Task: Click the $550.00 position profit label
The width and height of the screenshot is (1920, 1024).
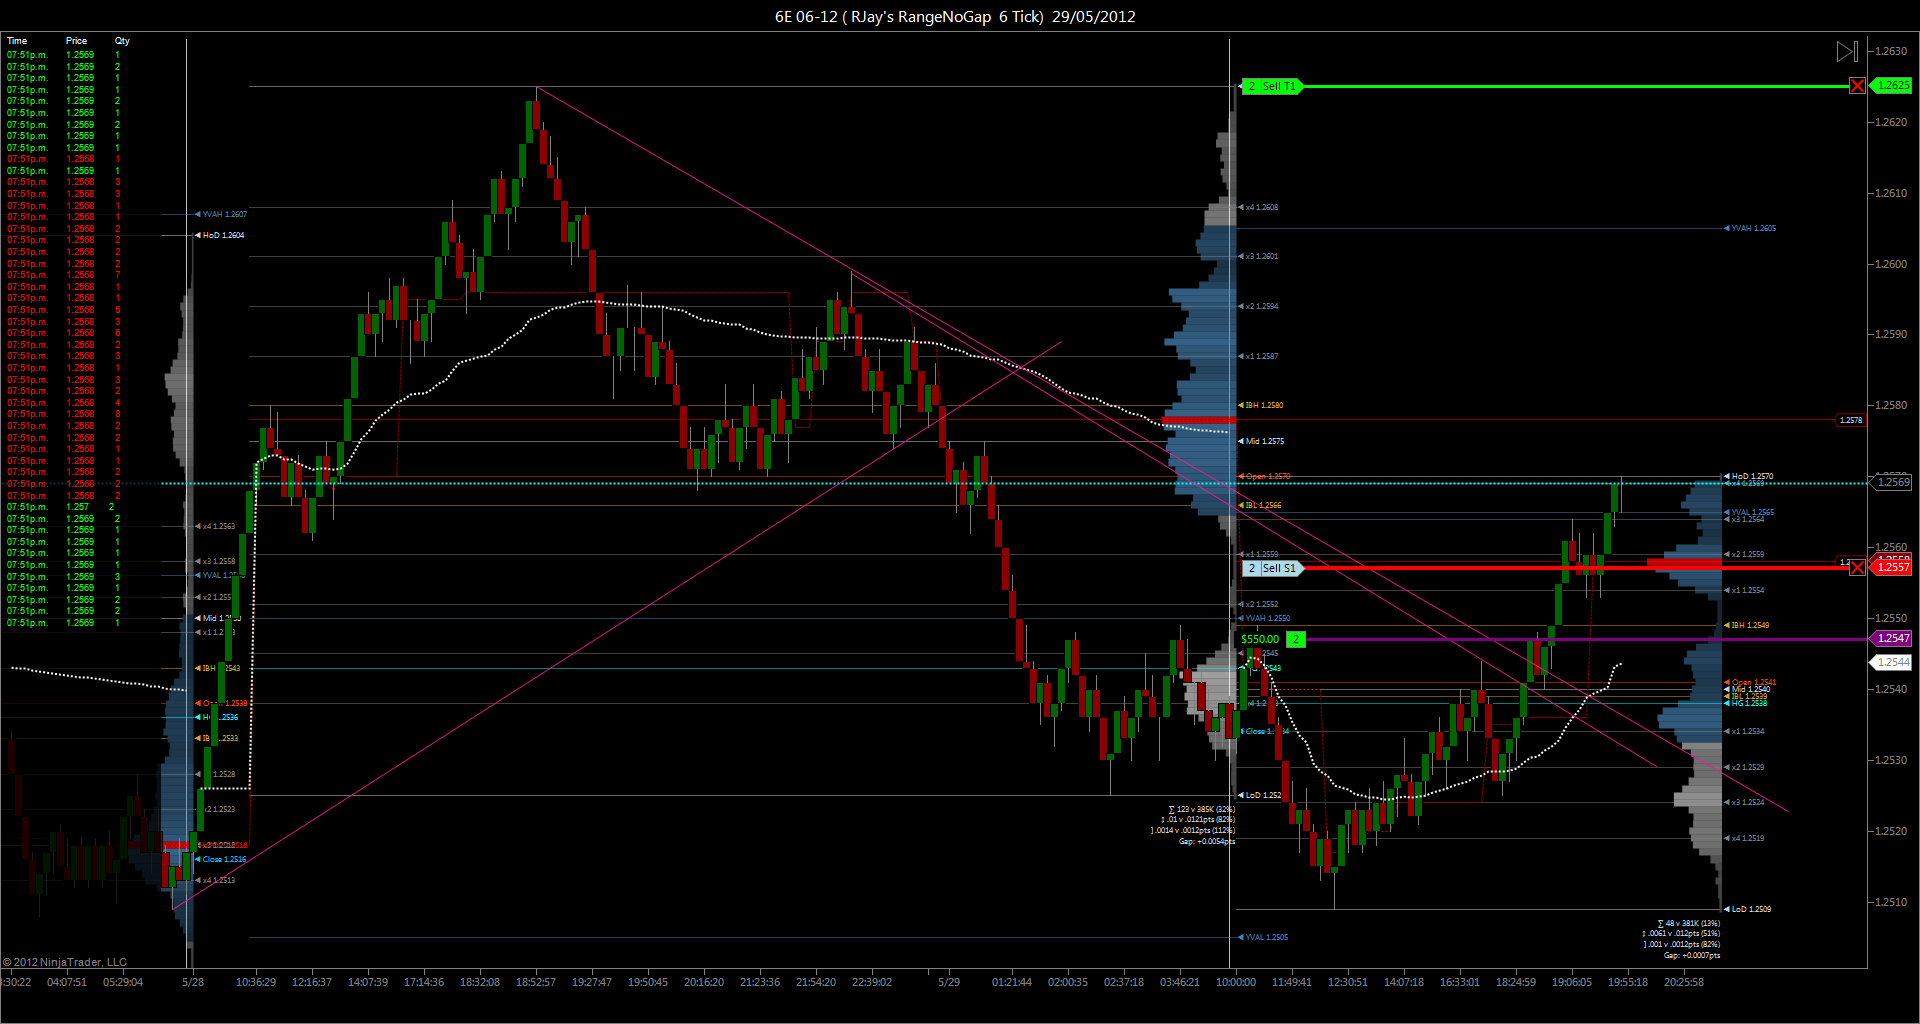Action: click(x=1260, y=640)
